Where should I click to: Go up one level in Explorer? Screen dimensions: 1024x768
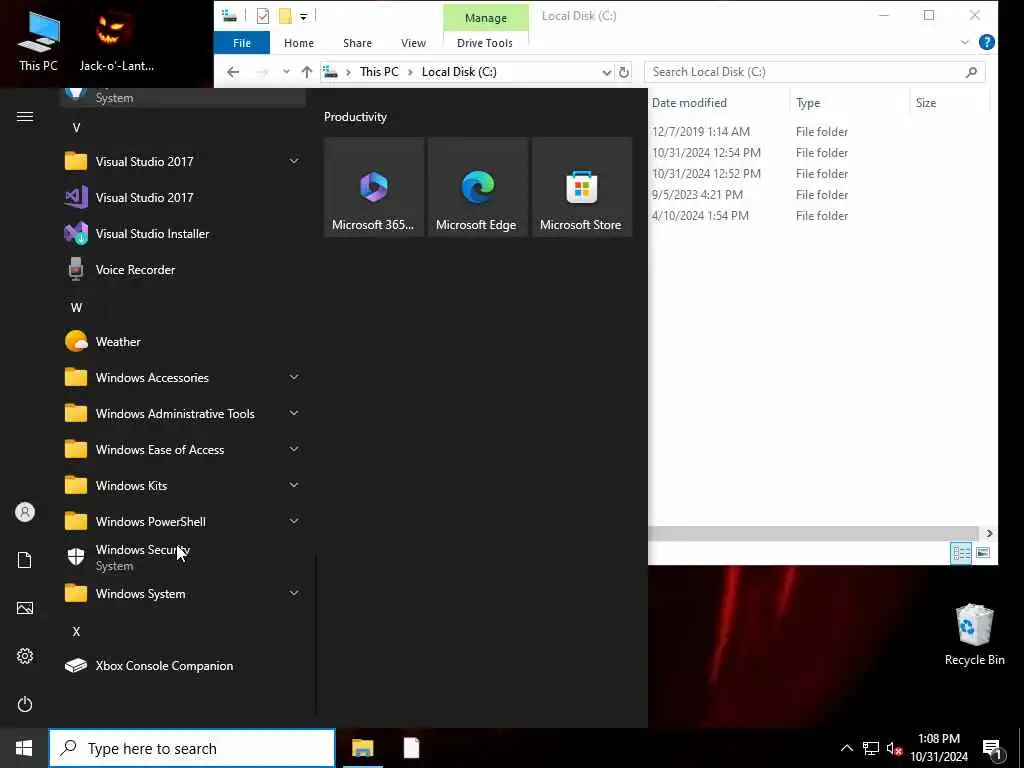[306, 72]
